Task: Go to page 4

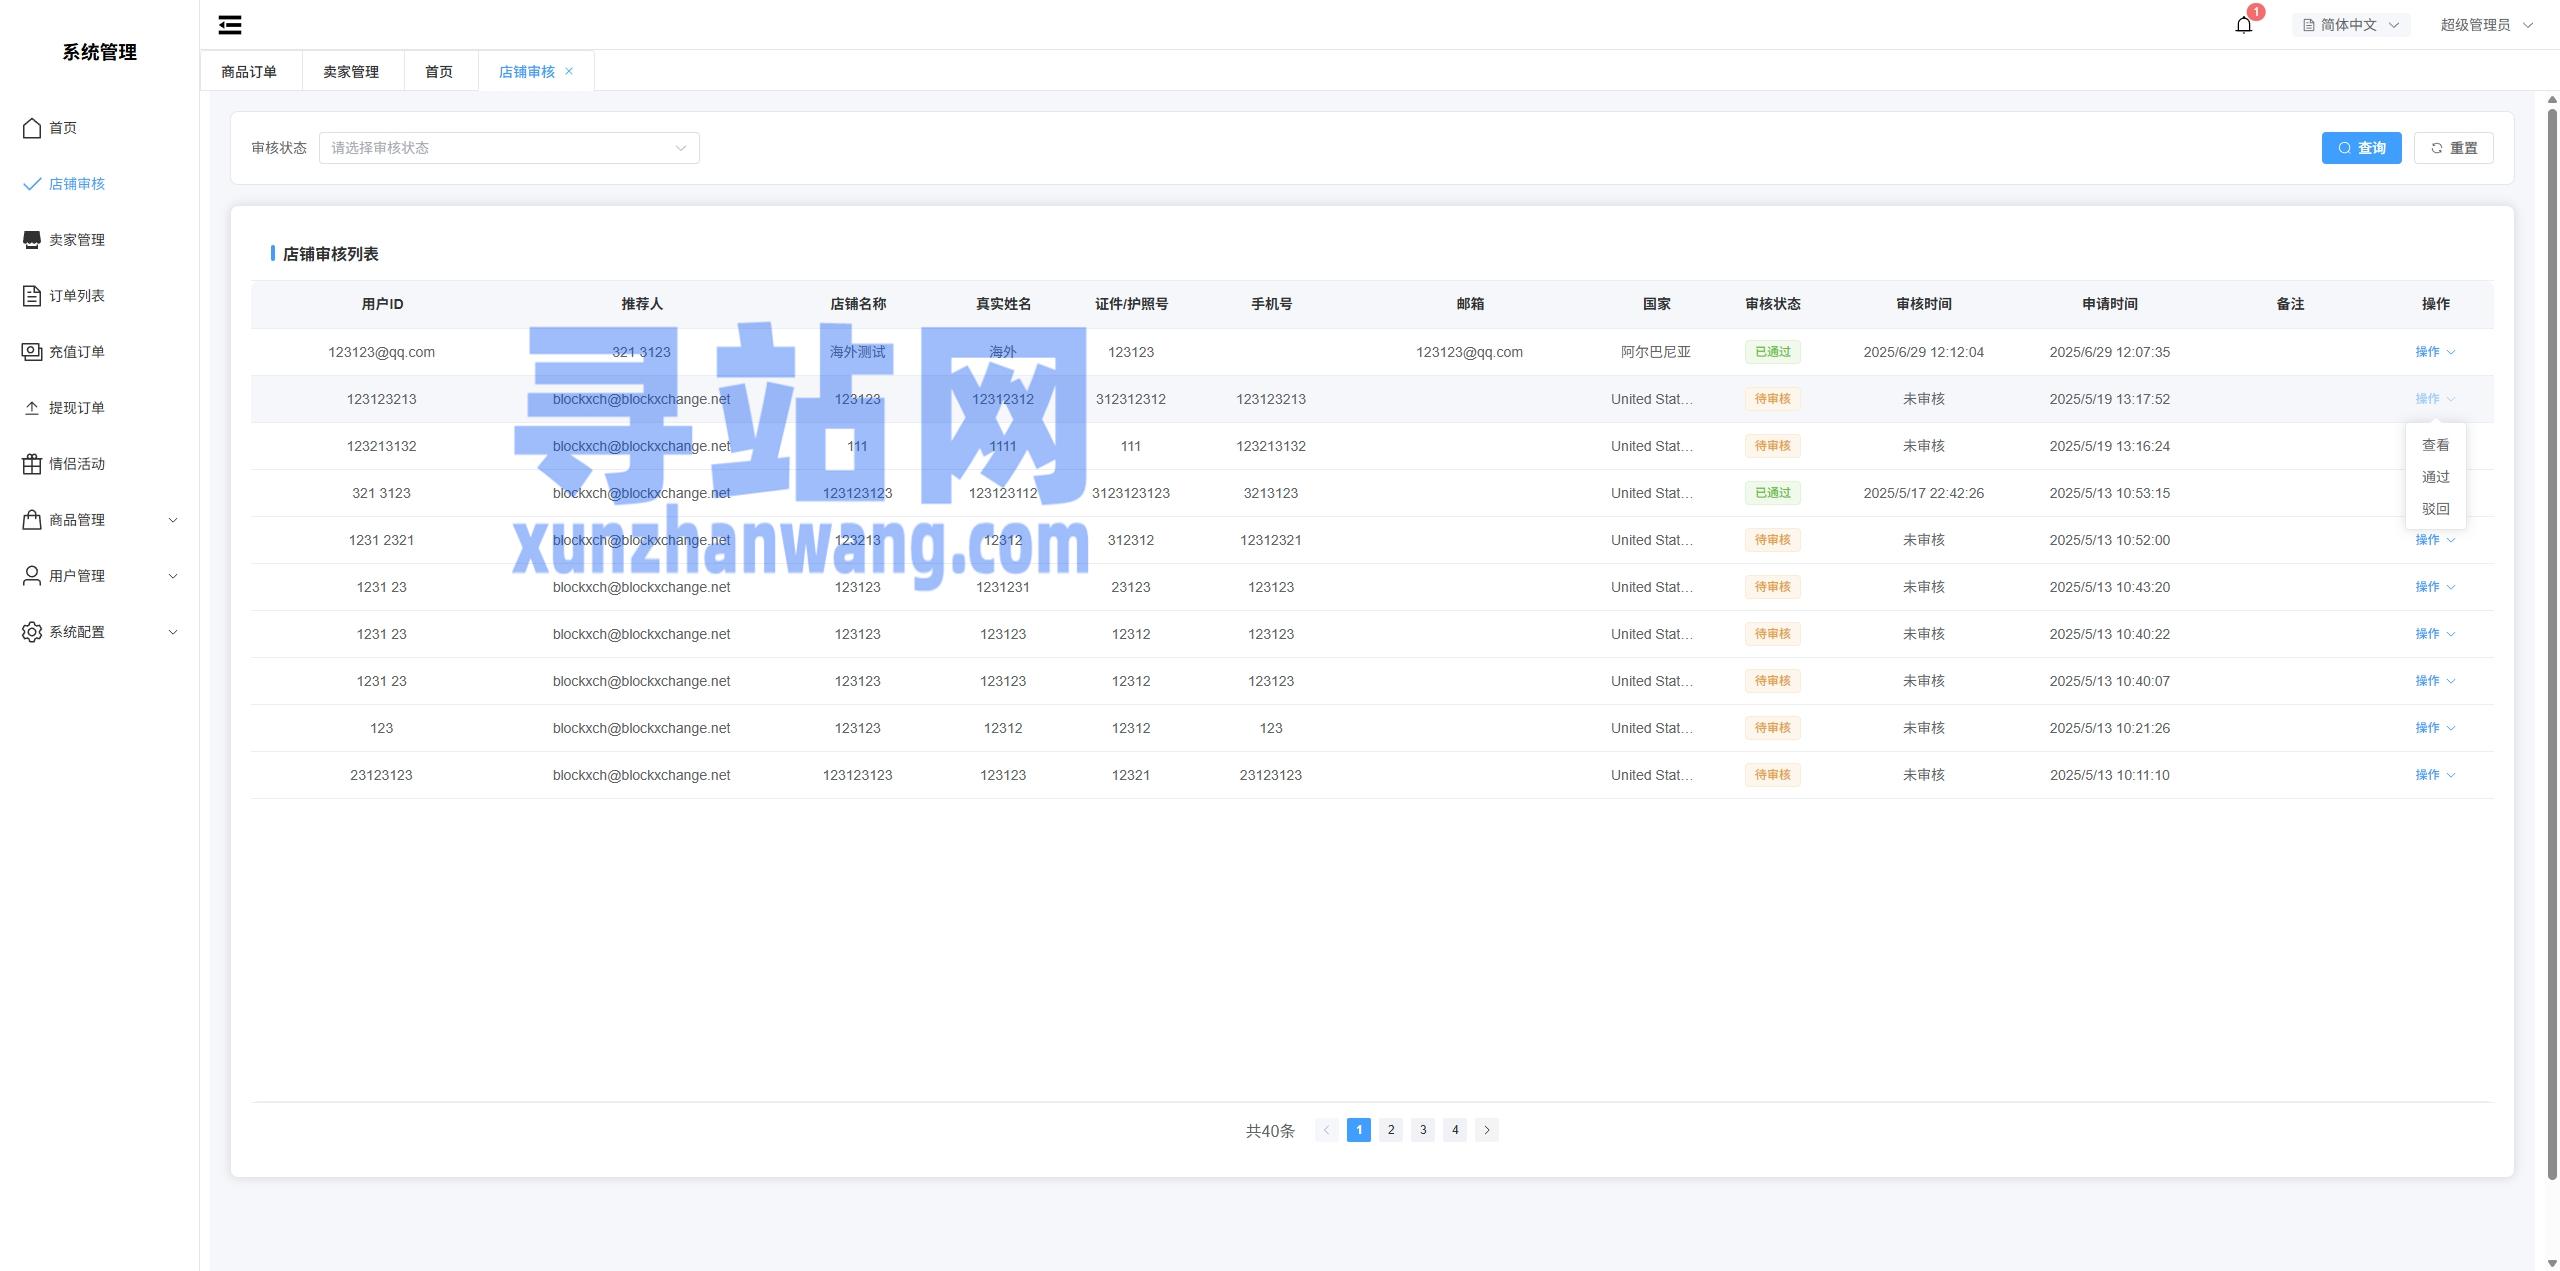Action: pos(1455,1130)
